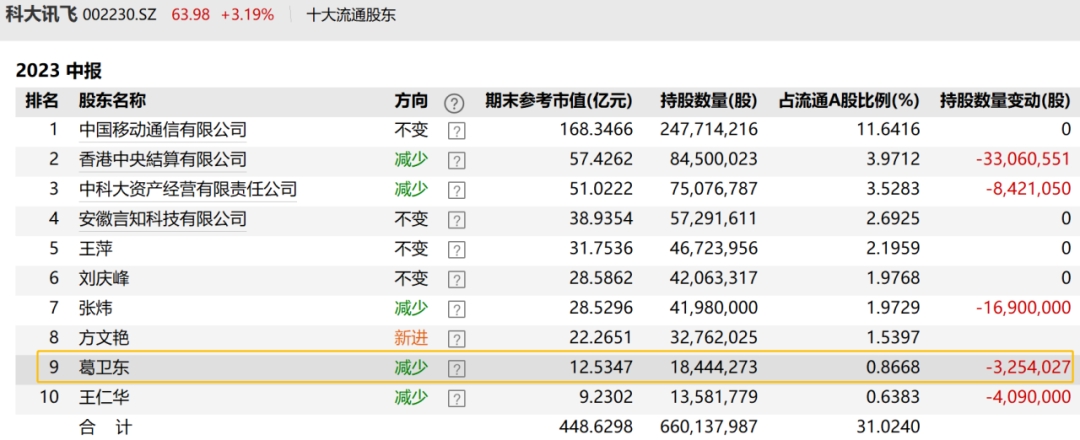
Task: Click the 合 计 total row label
Action: (104, 428)
